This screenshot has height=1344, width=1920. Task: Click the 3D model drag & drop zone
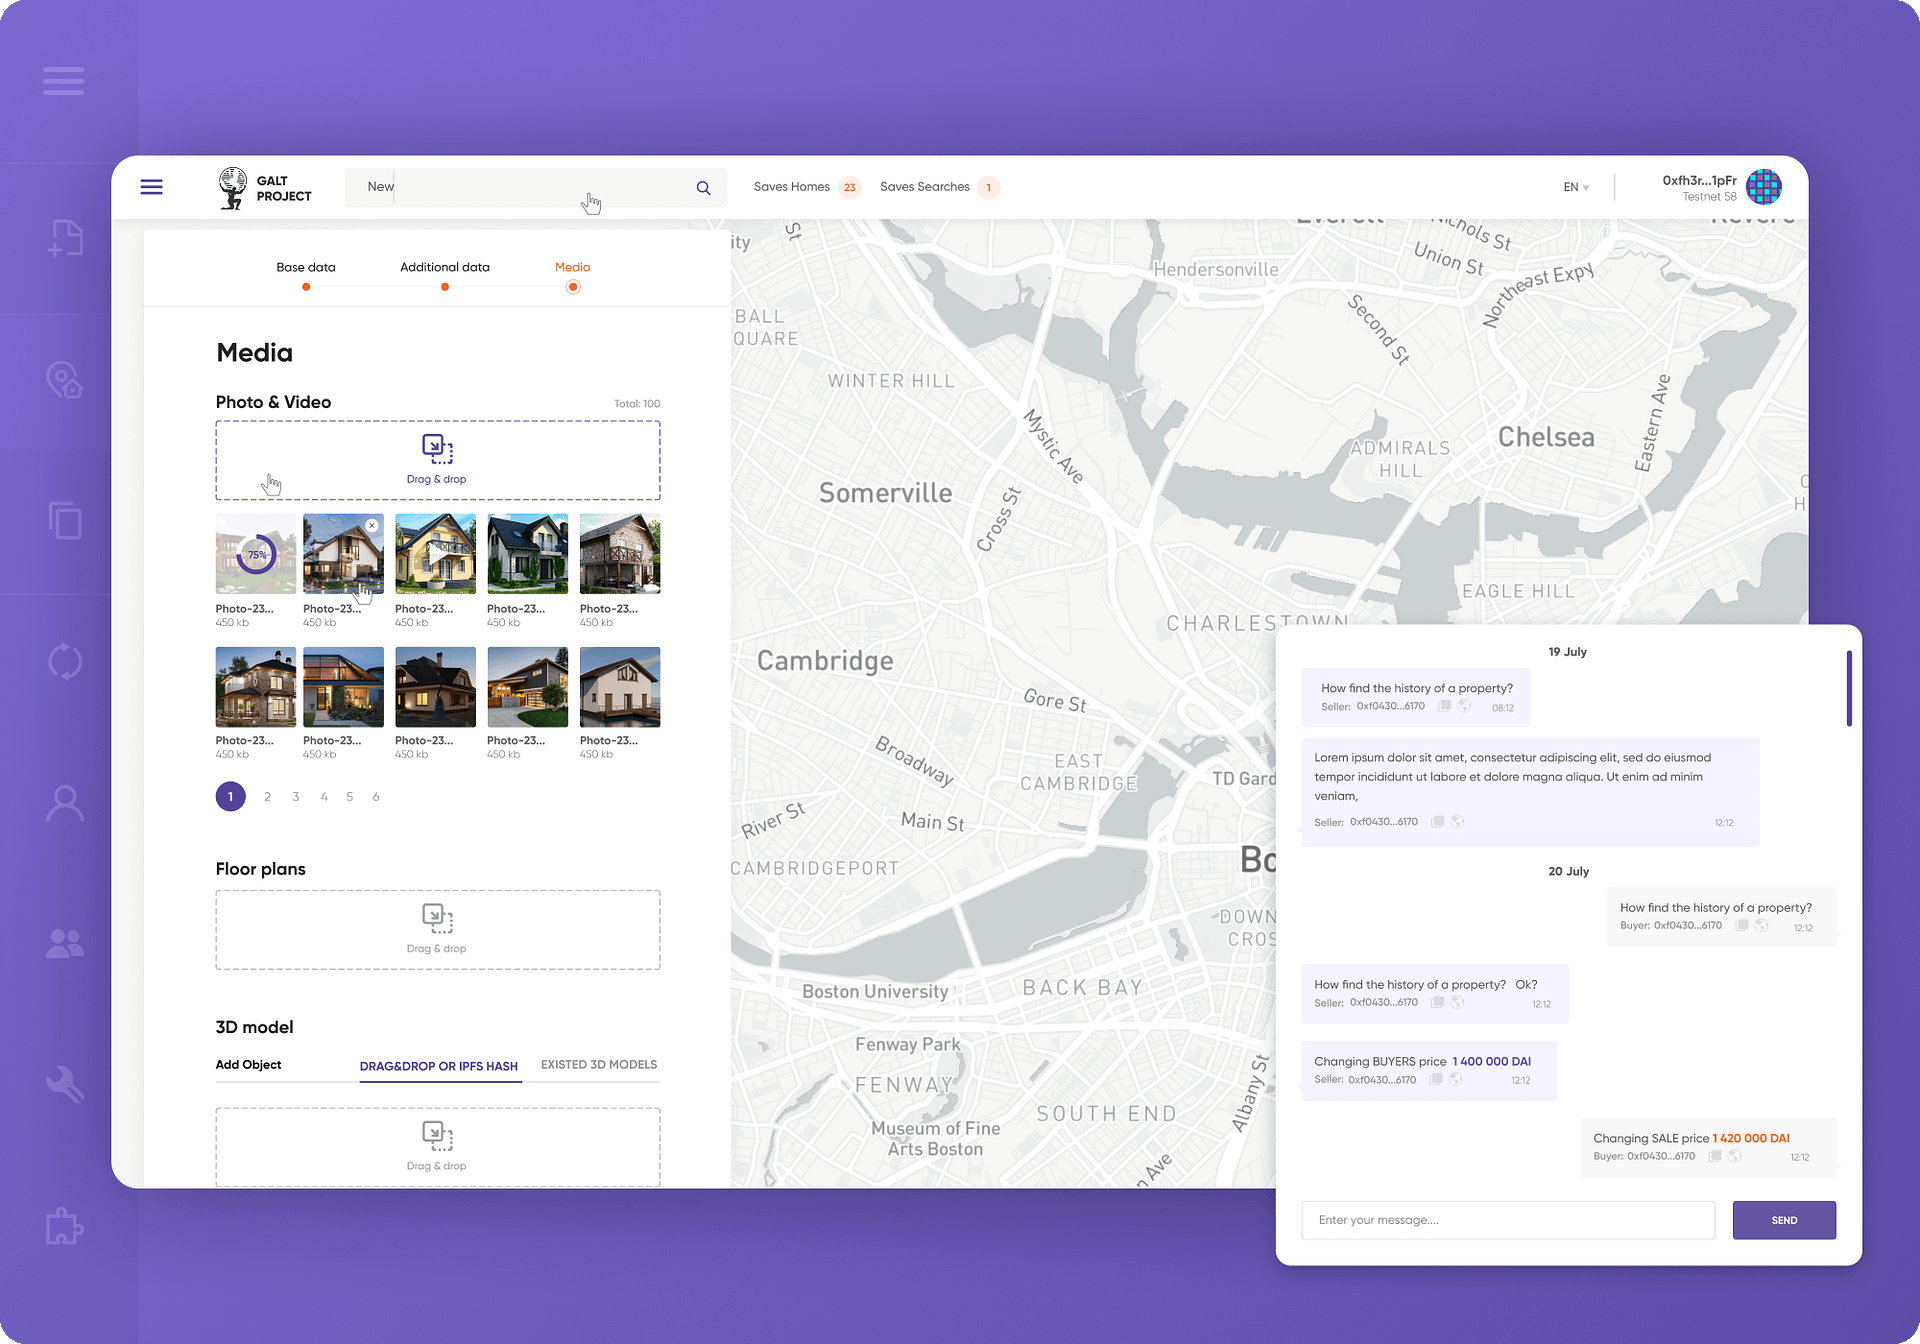[438, 1147]
